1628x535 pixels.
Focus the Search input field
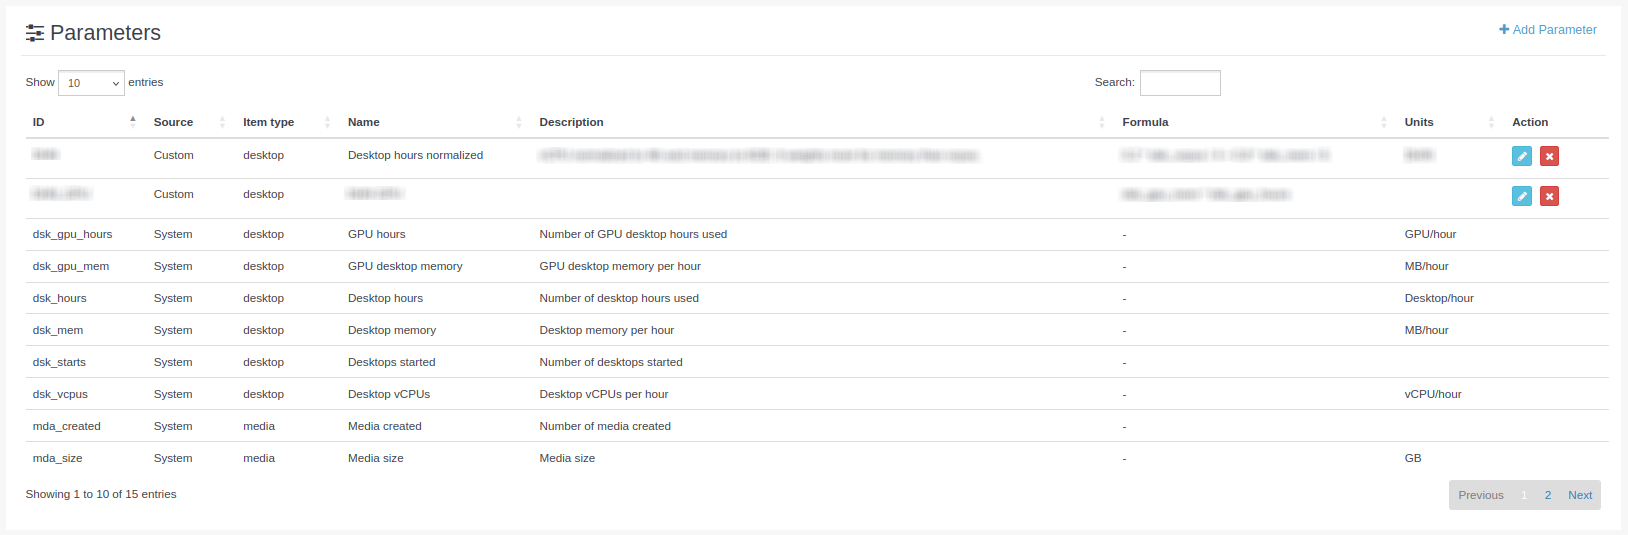(x=1180, y=83)
